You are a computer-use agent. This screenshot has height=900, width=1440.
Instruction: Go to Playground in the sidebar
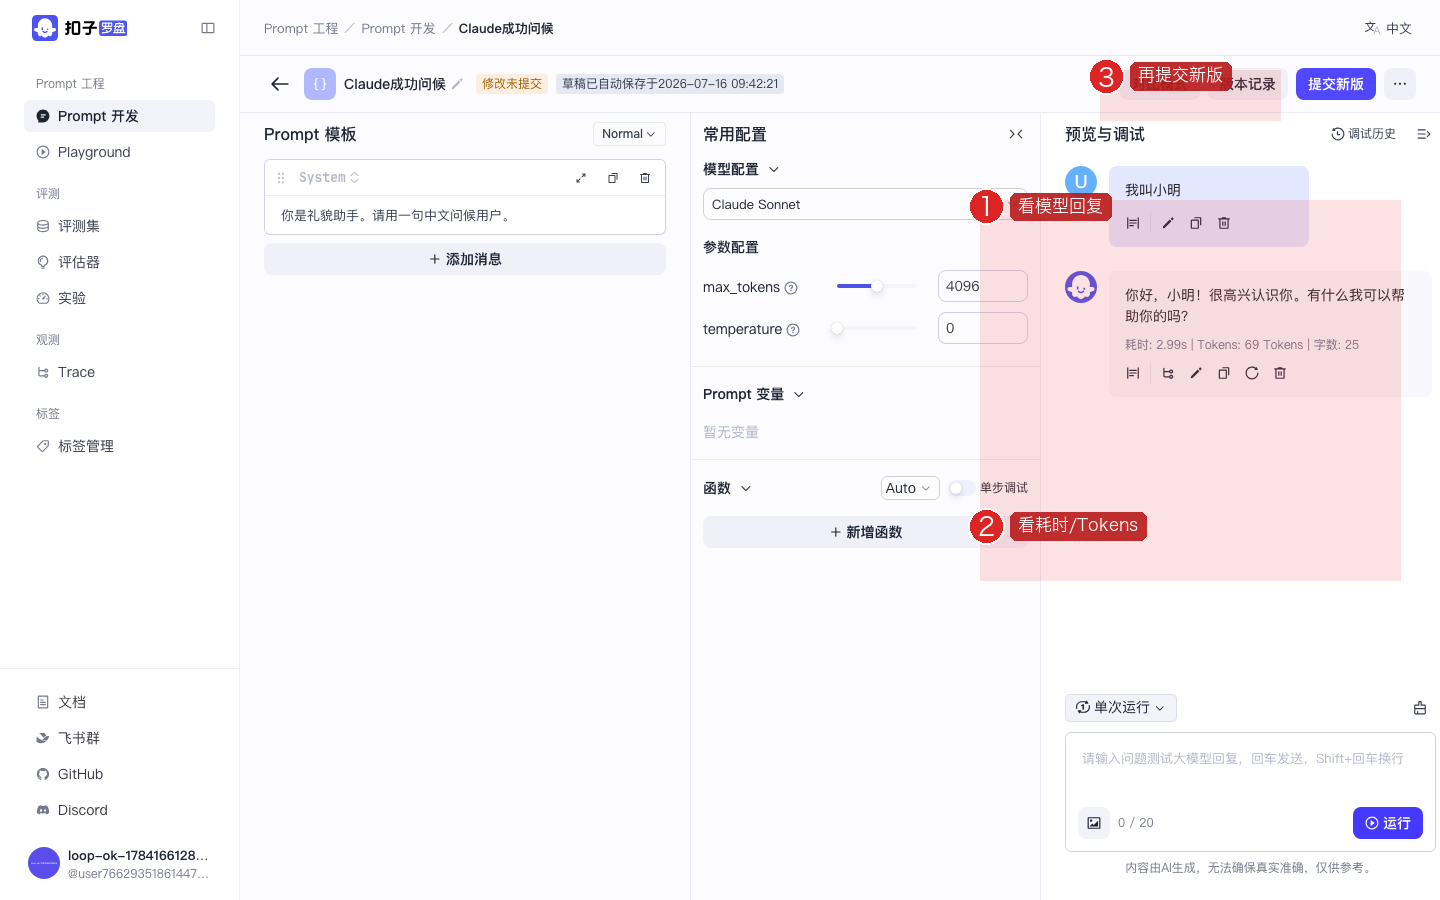tap(119, 152)
